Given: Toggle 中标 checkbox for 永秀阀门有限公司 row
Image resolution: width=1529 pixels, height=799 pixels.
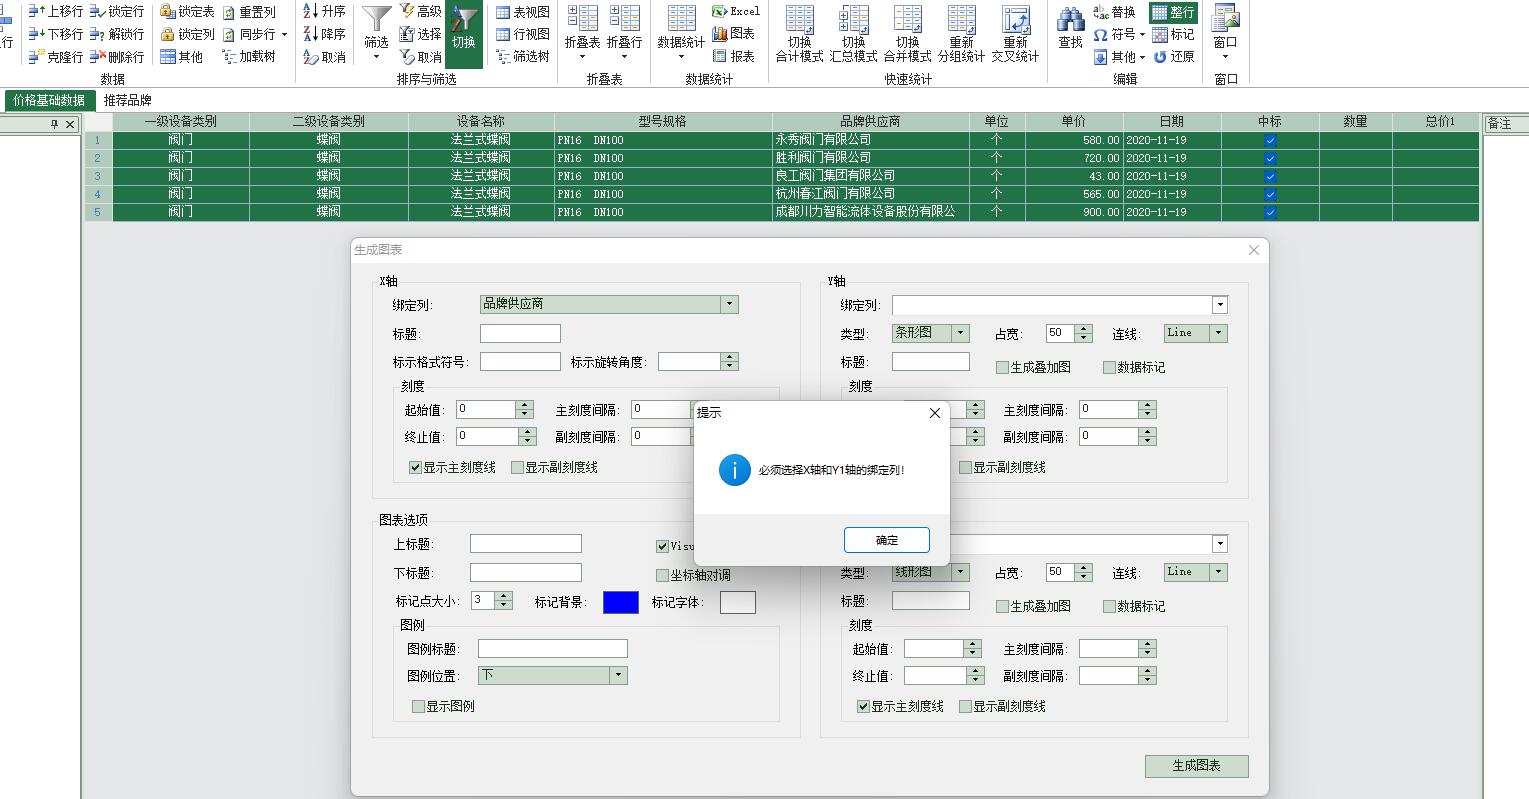Looking at the screenshot, I should coord(1270,140).
